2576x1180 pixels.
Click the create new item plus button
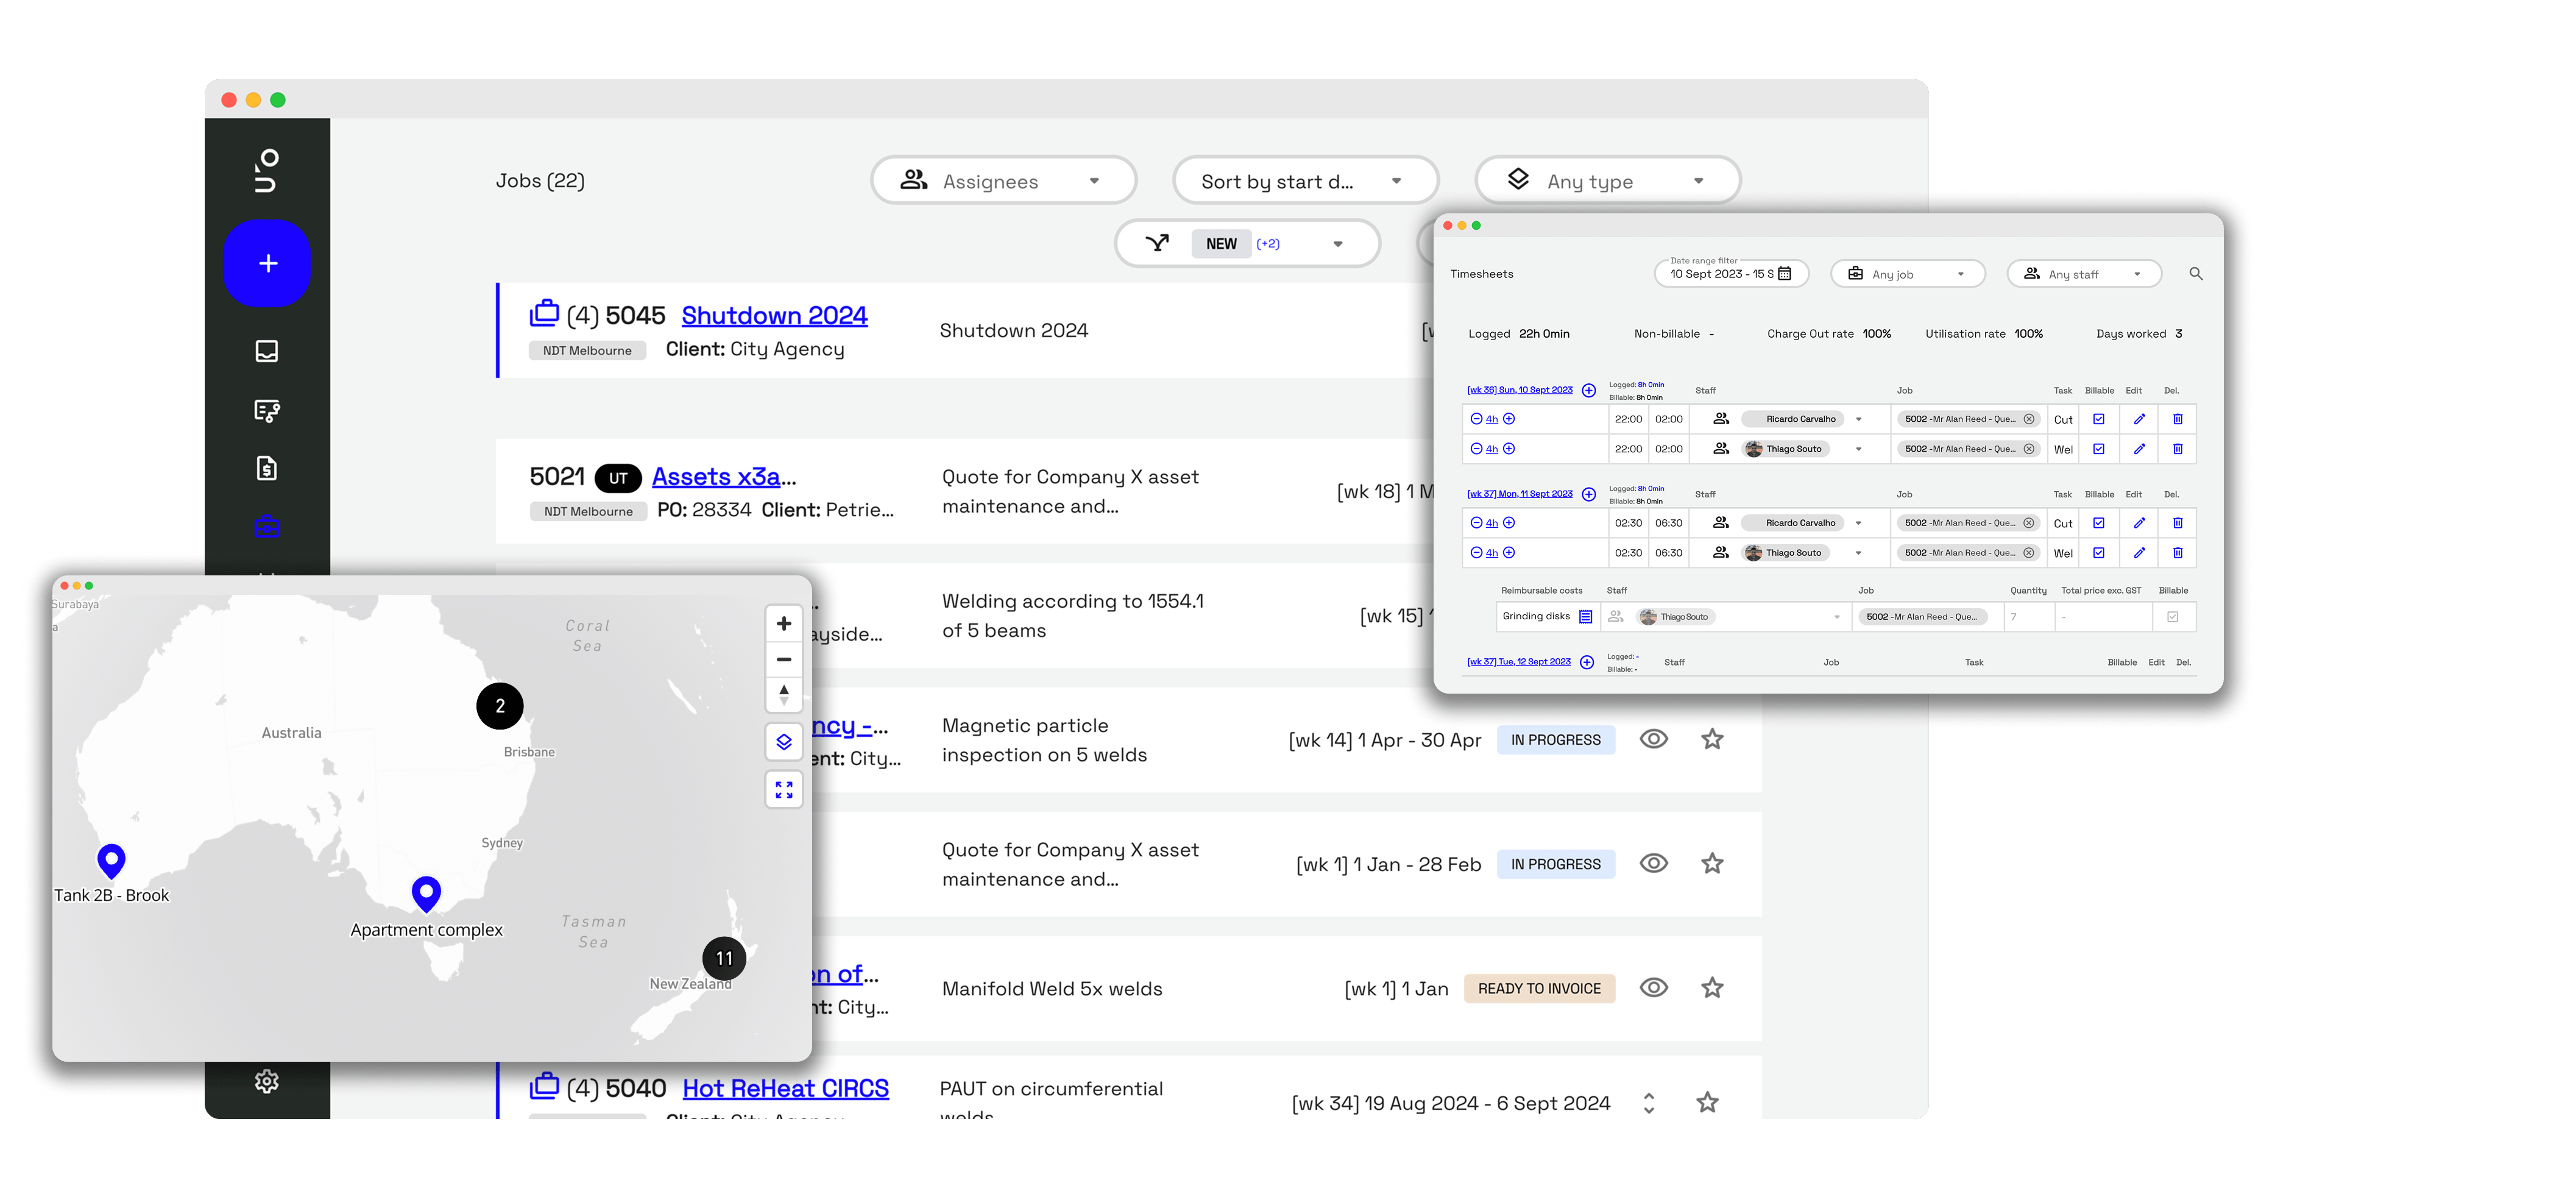pos(268,261)
